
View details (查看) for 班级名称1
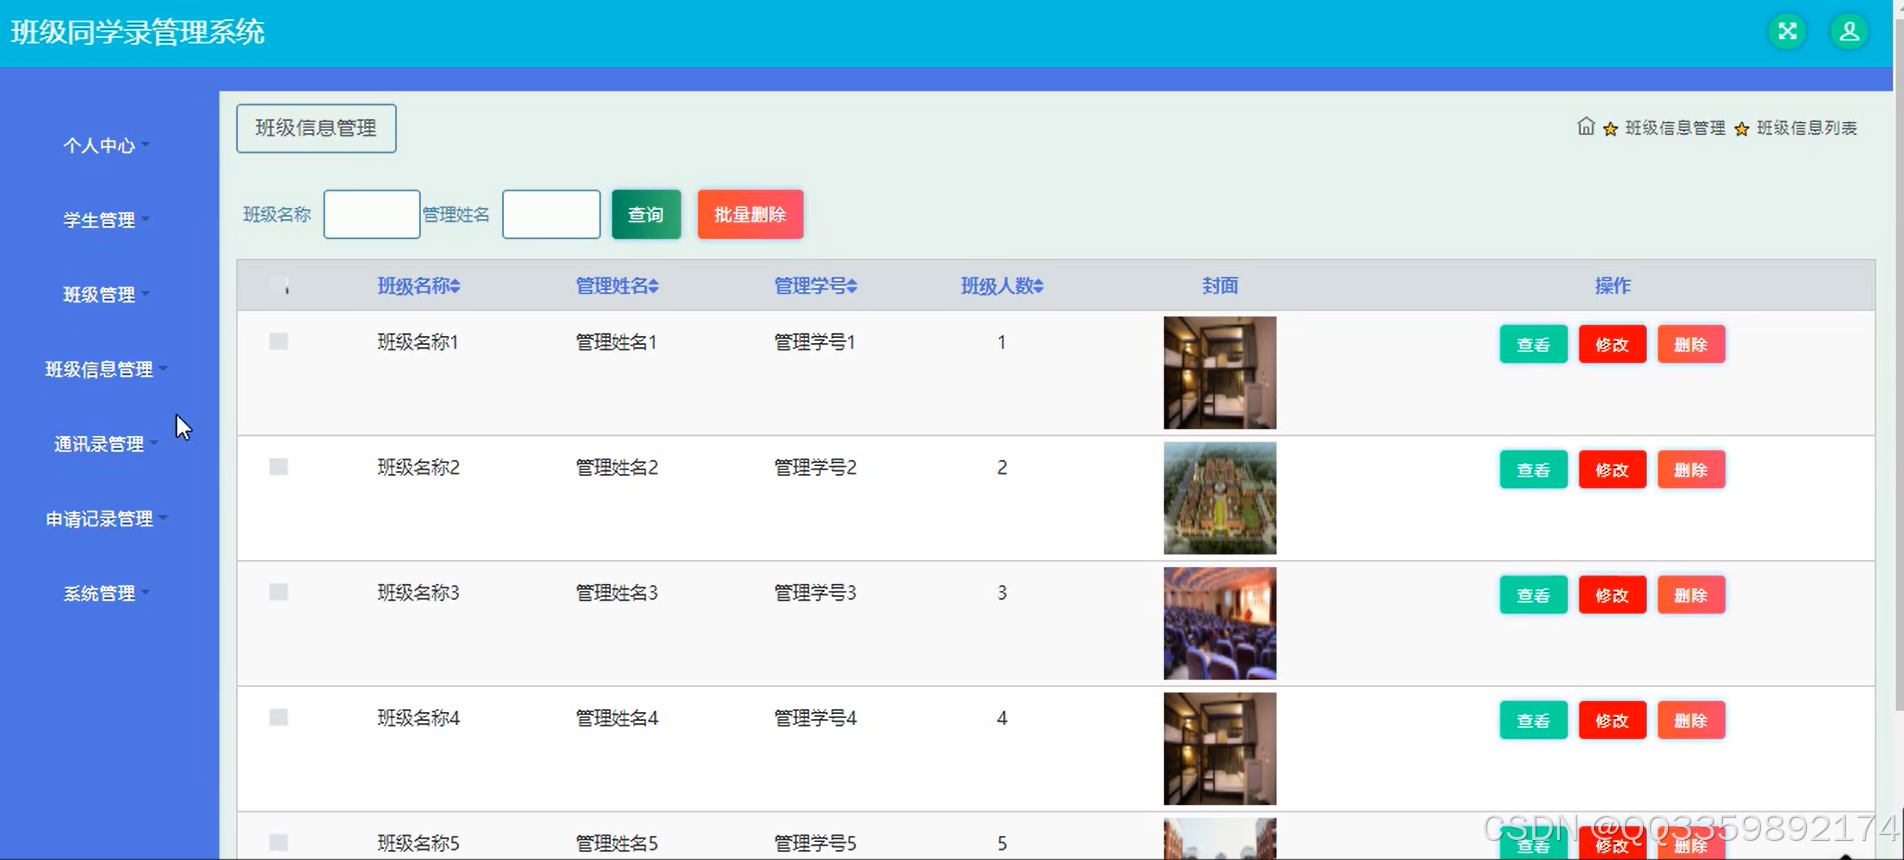[1533, 344]
